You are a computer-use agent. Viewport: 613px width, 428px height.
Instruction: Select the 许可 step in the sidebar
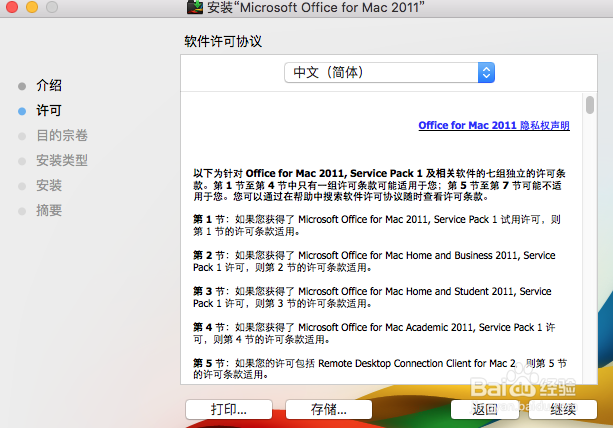pyautogui.click(x=49, y=111)
